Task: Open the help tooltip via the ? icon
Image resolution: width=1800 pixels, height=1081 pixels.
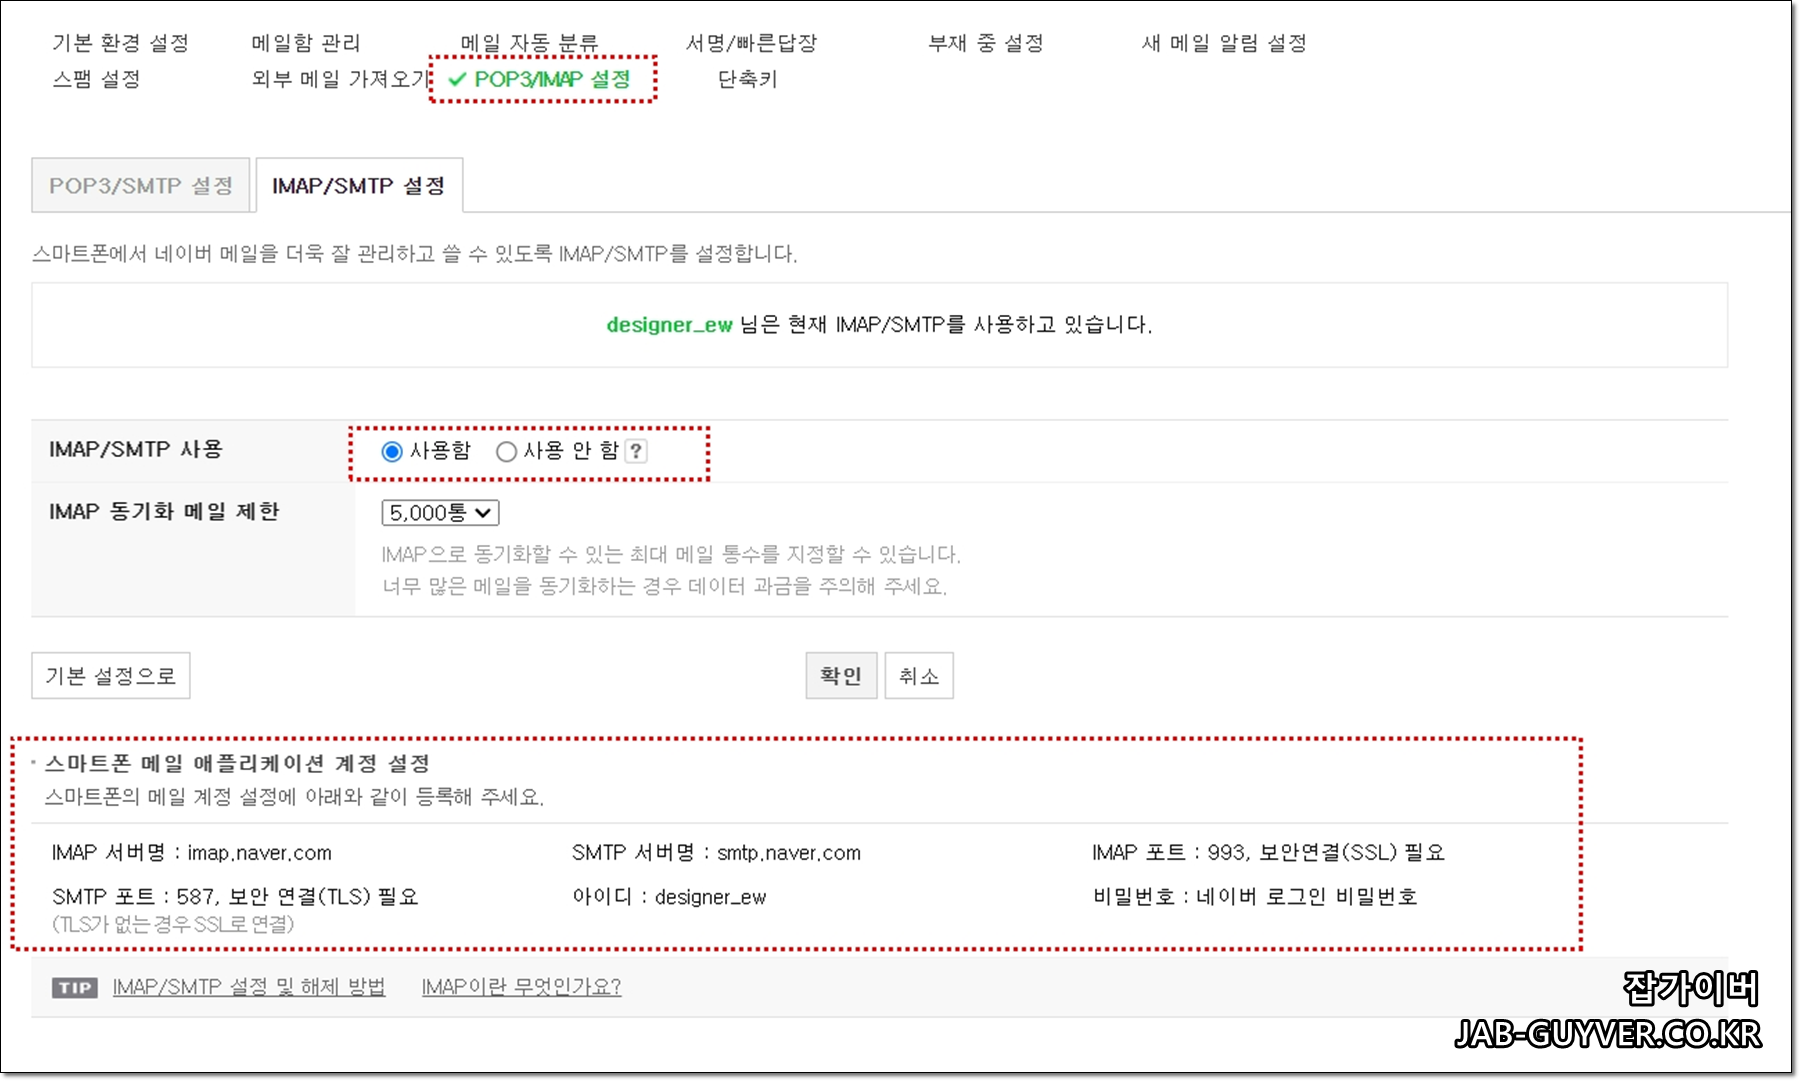Action: tap(637, 451)
